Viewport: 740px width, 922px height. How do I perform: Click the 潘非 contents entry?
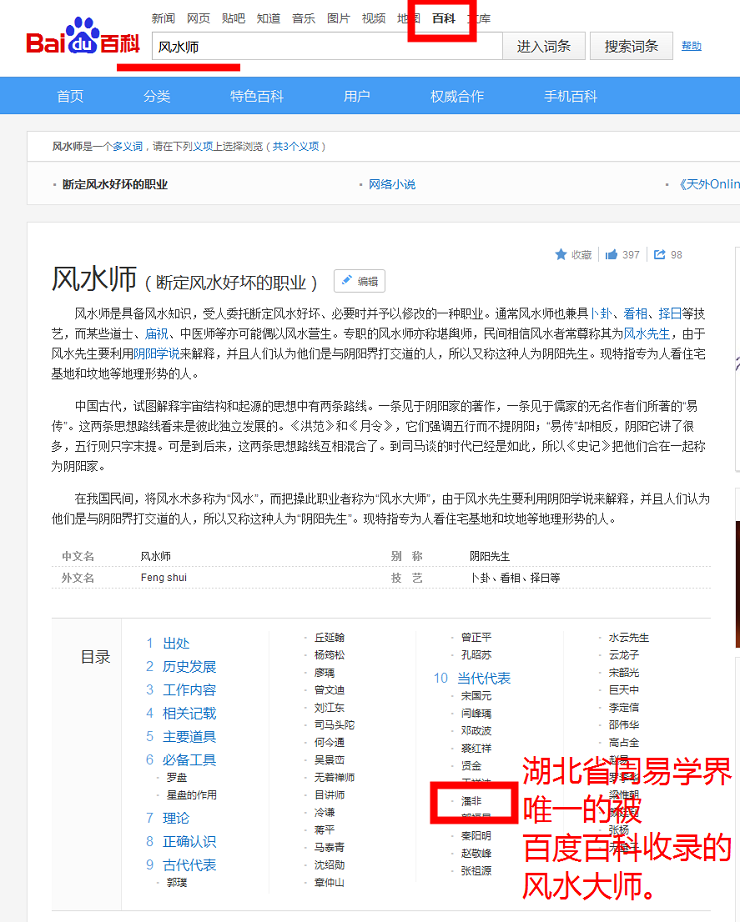click(x=472, y=801)
